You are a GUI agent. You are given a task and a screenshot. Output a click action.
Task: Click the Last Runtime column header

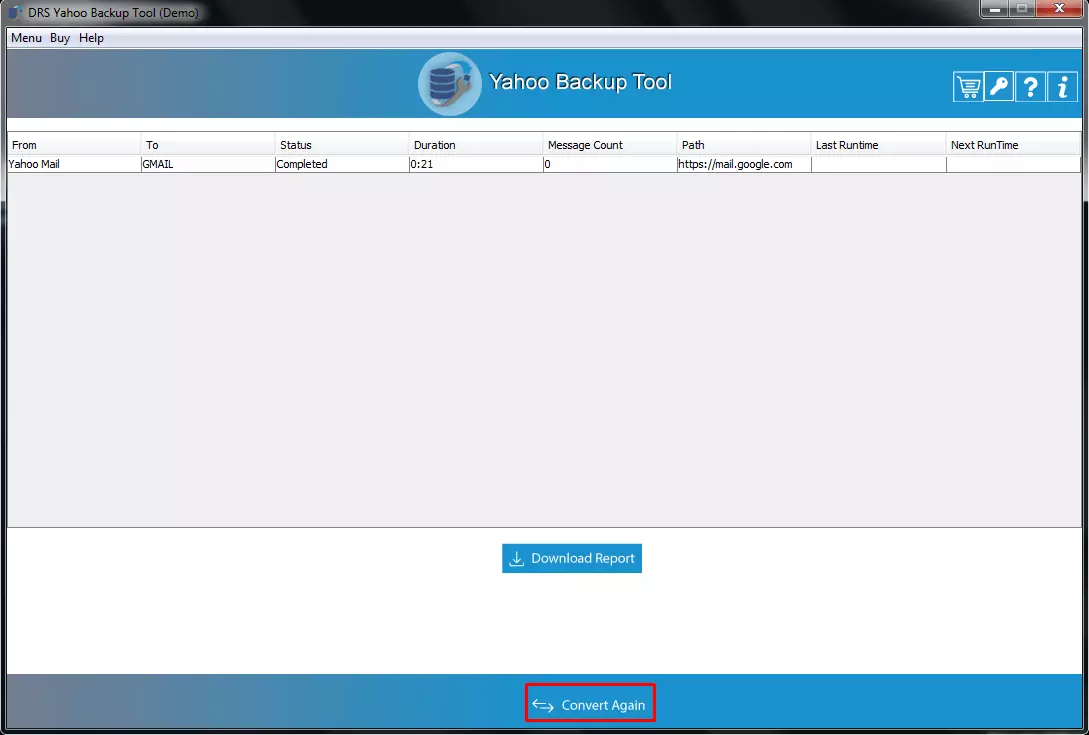tap(879, 144)
